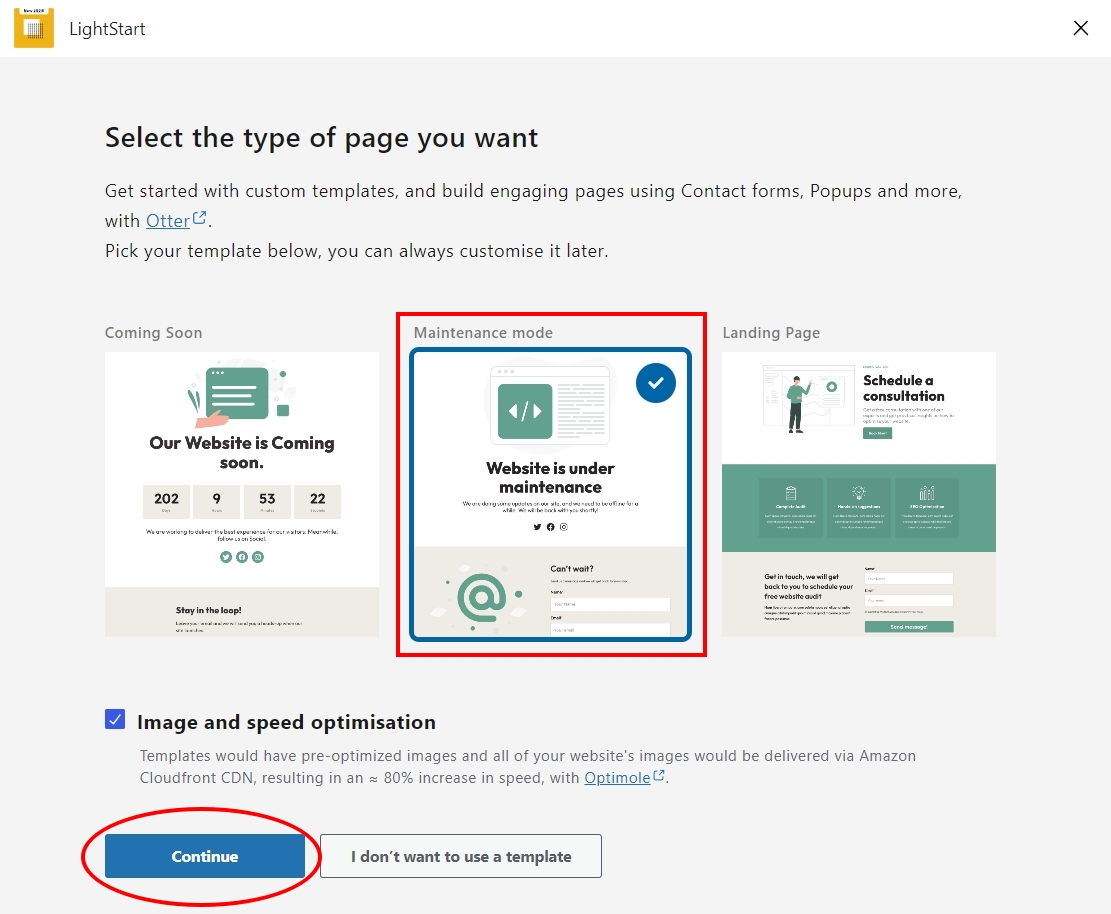Toggle the Image and speed optimisation checkbox

click(115, 720)
